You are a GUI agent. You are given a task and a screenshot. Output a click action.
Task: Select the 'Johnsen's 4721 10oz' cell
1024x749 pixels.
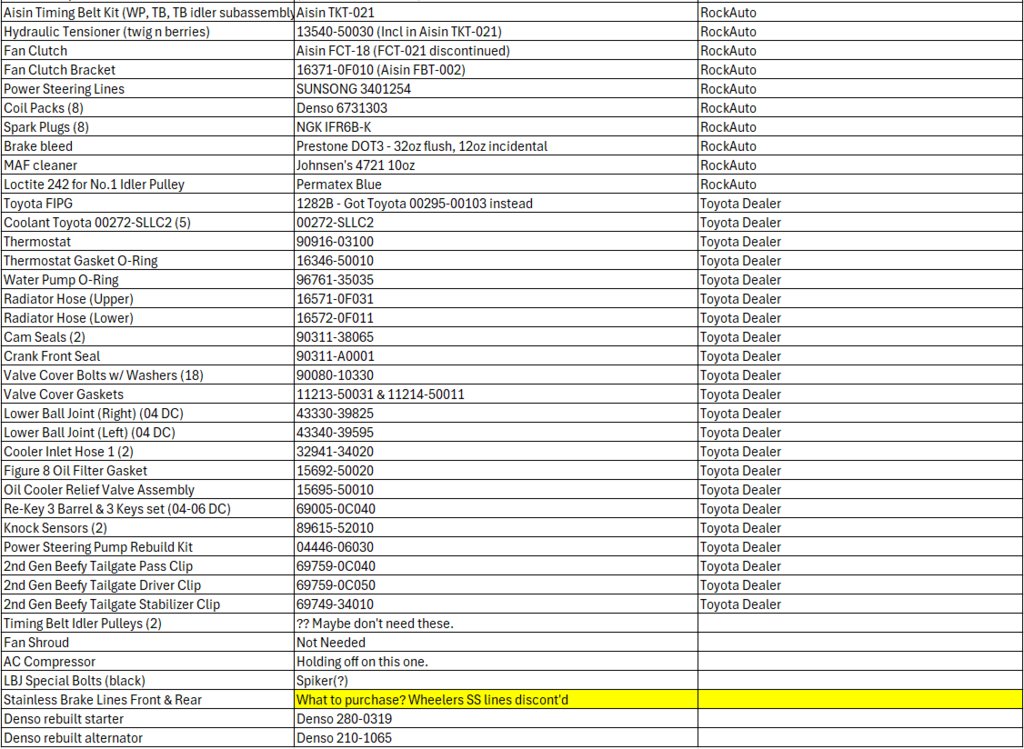496,165
